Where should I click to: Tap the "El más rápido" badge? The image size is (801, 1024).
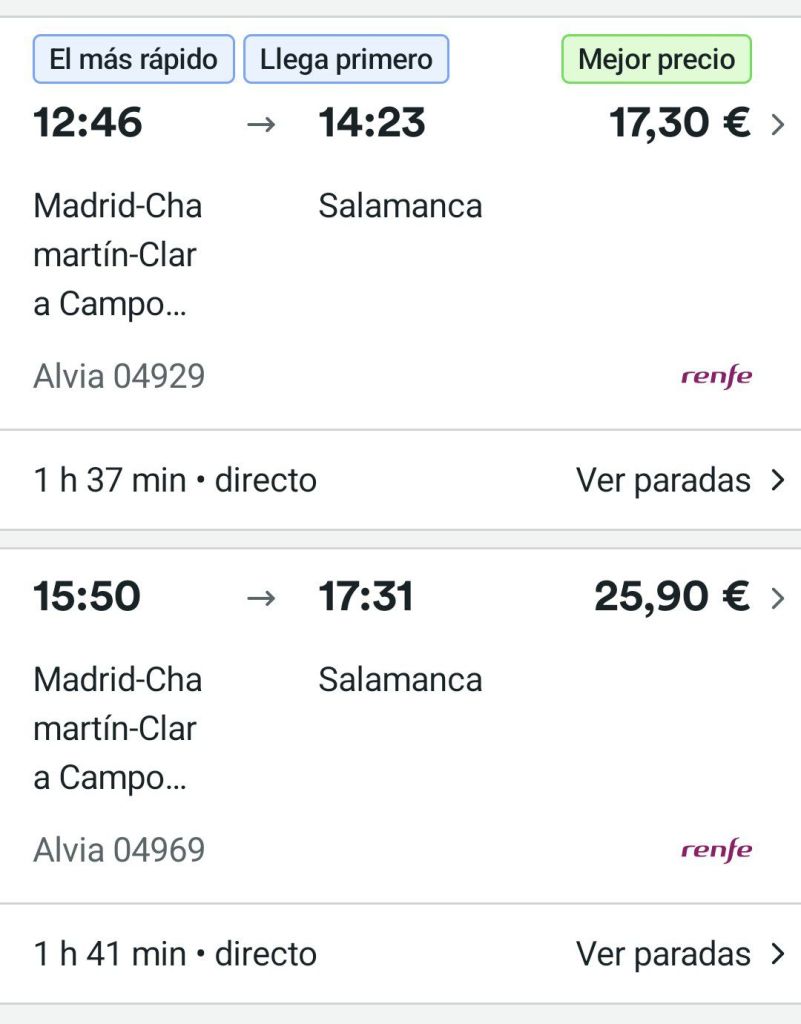pos(133,59)
